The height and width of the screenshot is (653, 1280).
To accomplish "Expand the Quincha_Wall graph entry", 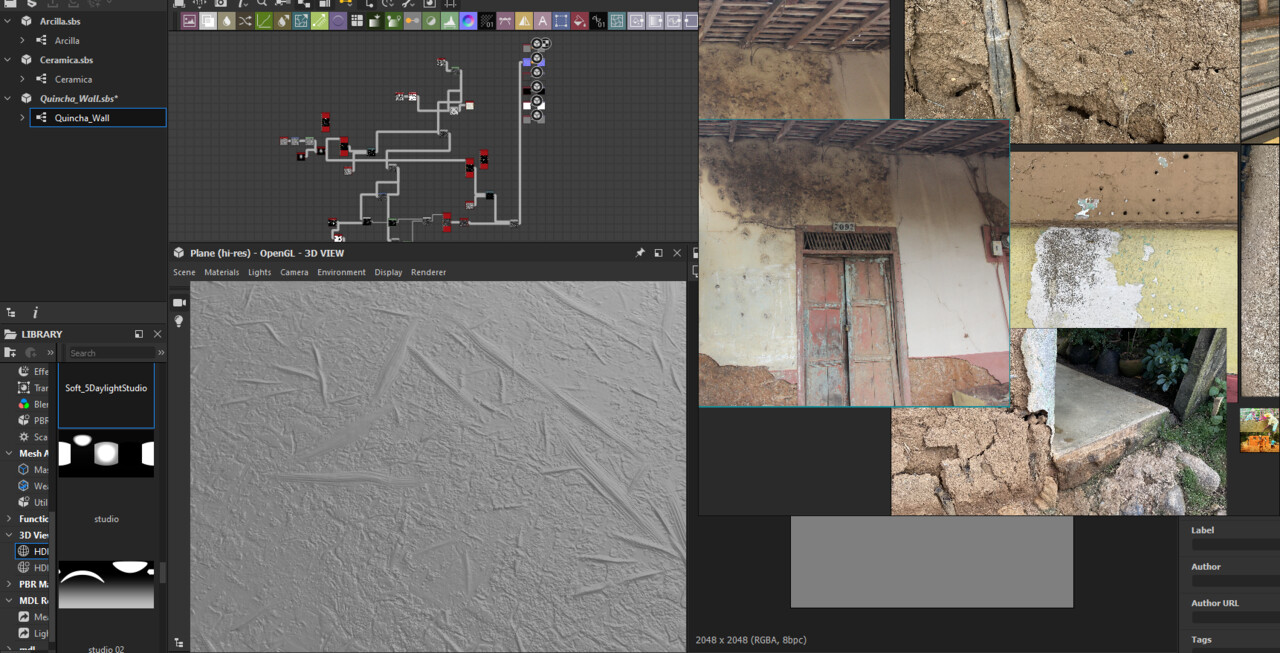I will [x=22, y=118].
